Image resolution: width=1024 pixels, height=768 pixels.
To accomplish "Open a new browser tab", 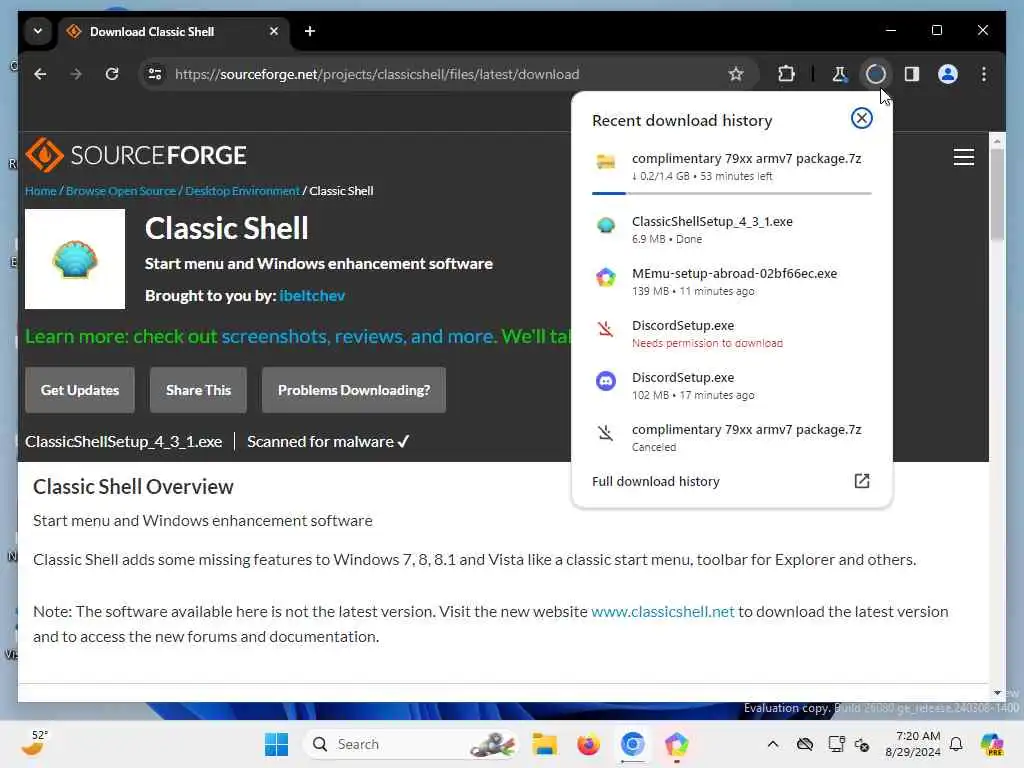I will (310, 31).
